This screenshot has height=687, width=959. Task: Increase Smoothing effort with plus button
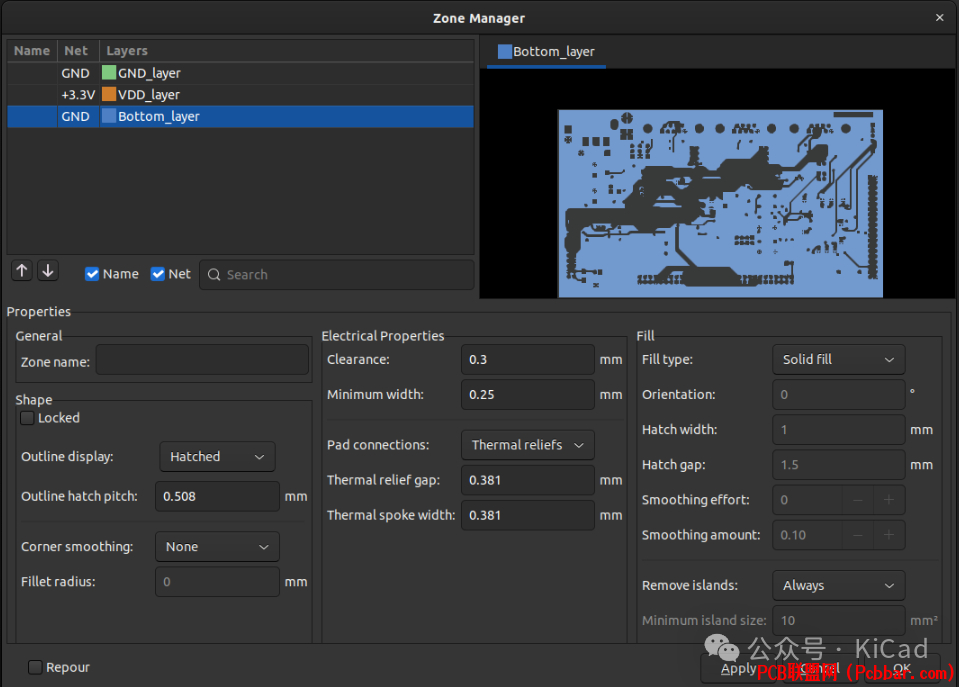889,500
